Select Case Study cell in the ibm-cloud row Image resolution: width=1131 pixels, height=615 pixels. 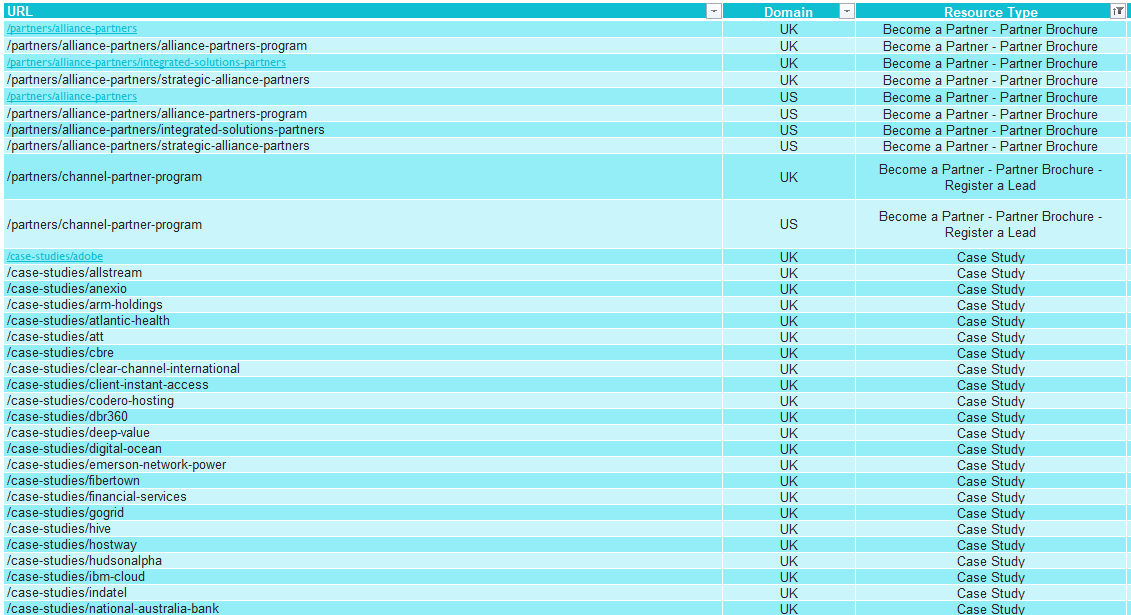(x=990, y=577)
